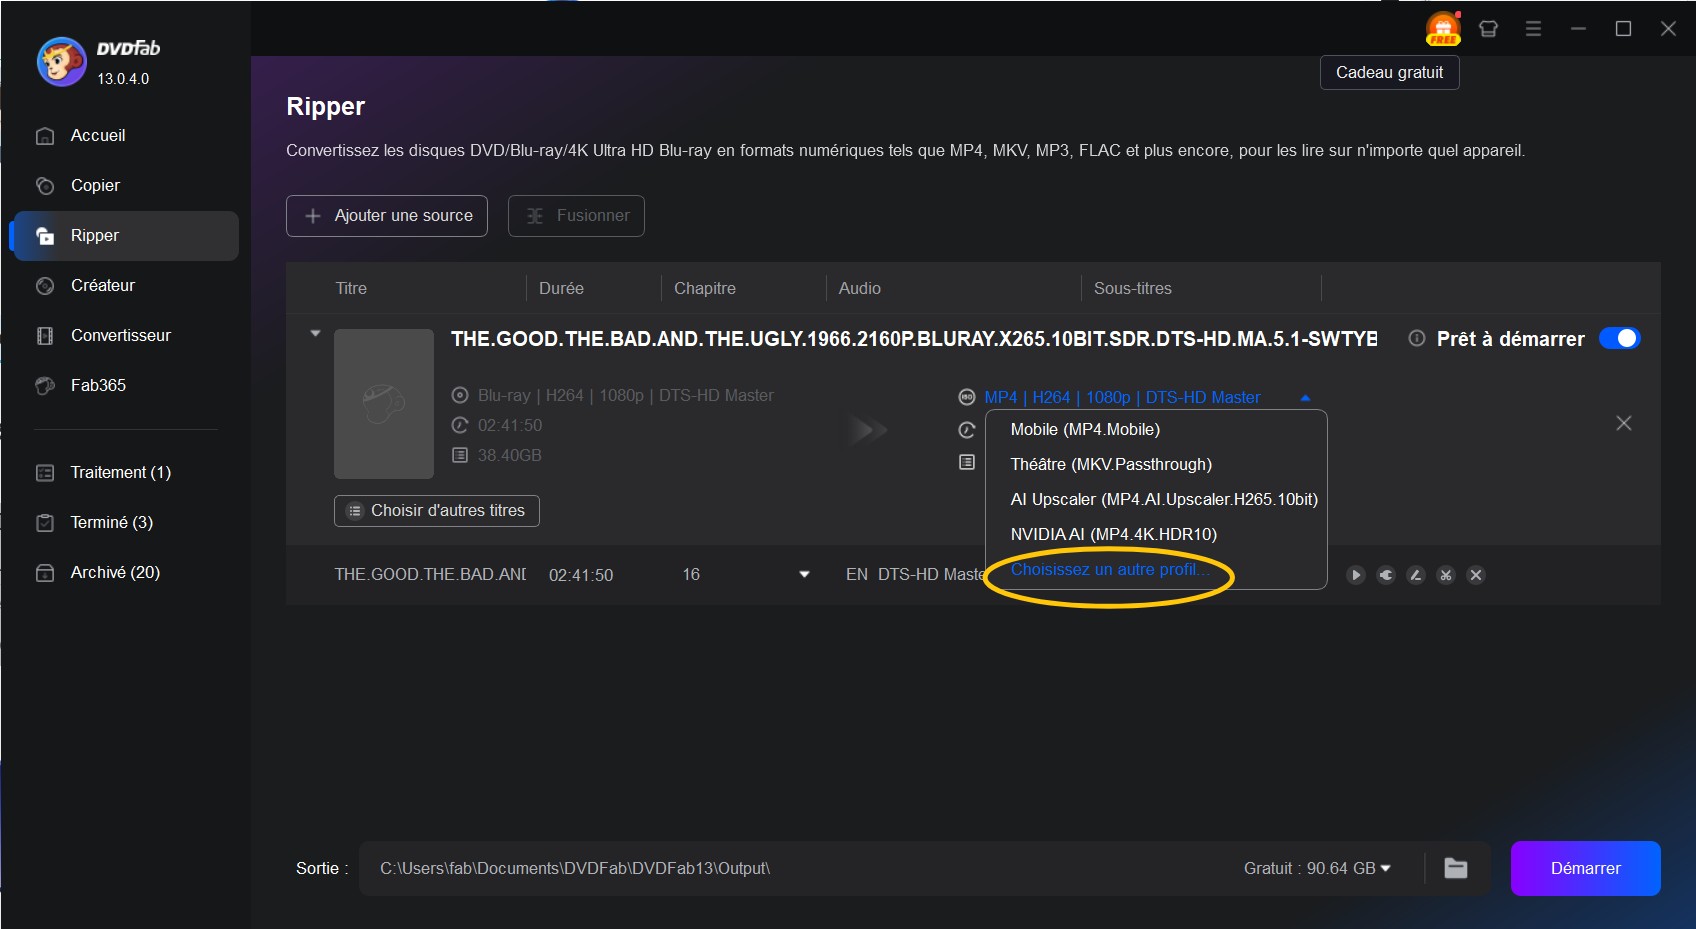
Task: Open advanced settings wrench icon in title row
Action: tap(1386, 575)
